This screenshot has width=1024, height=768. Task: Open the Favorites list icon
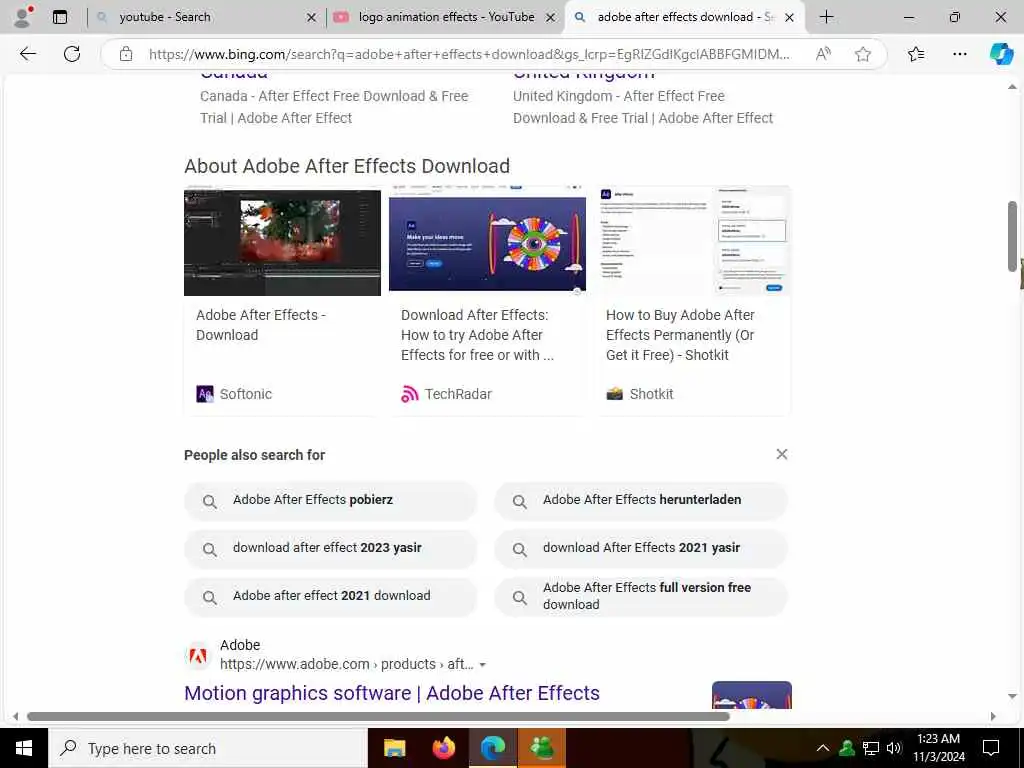[916, 54]
